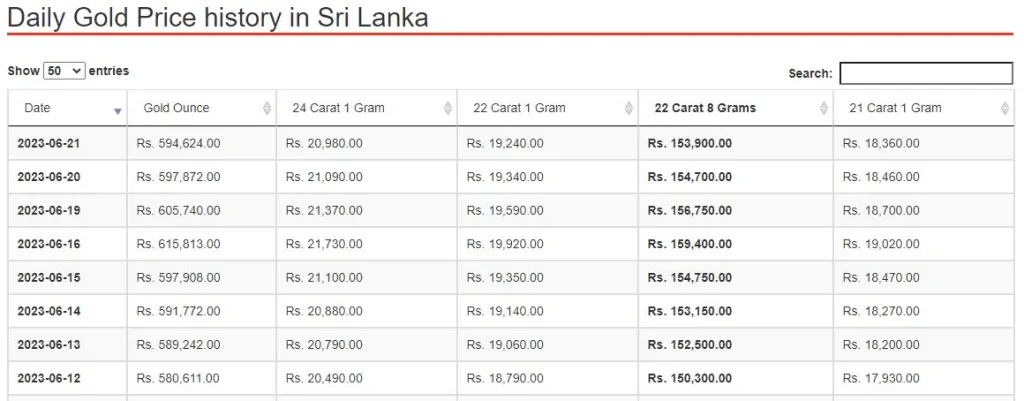
Task: Click the 22 Carat 1 Gram sort icon
Action: coord(628,108)
